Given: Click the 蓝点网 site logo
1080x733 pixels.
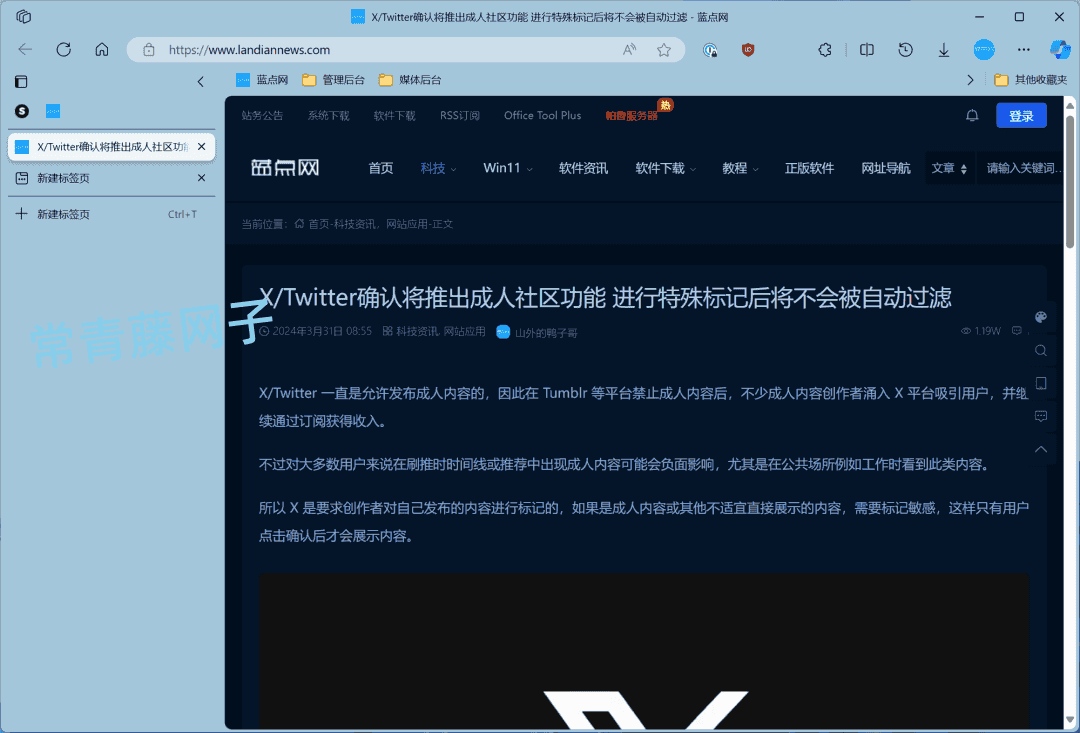Looking at the screenshot, I should [285, 167].
